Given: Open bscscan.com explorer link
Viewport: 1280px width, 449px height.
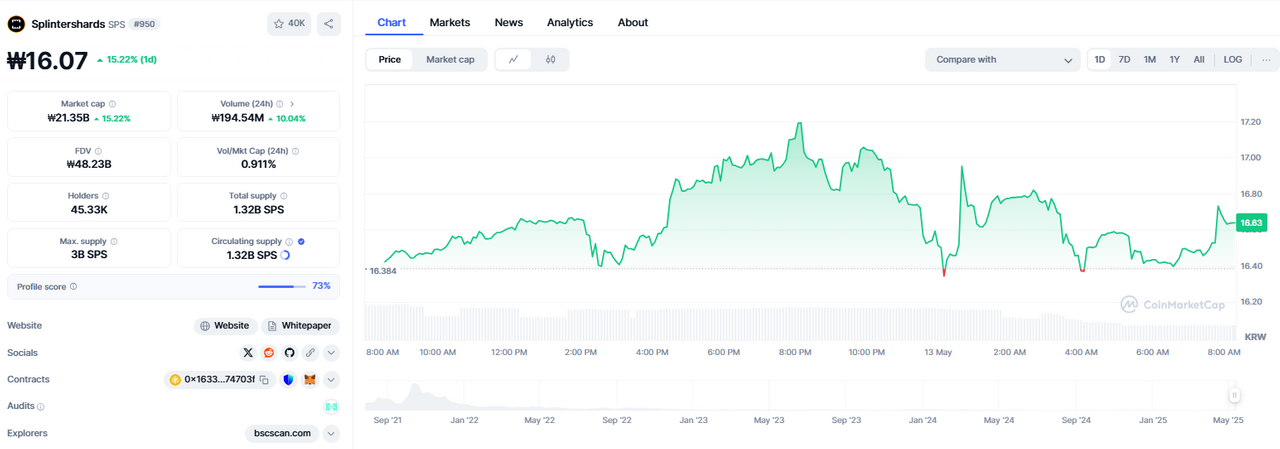Looking at the screenshot, I should [282, 434].
